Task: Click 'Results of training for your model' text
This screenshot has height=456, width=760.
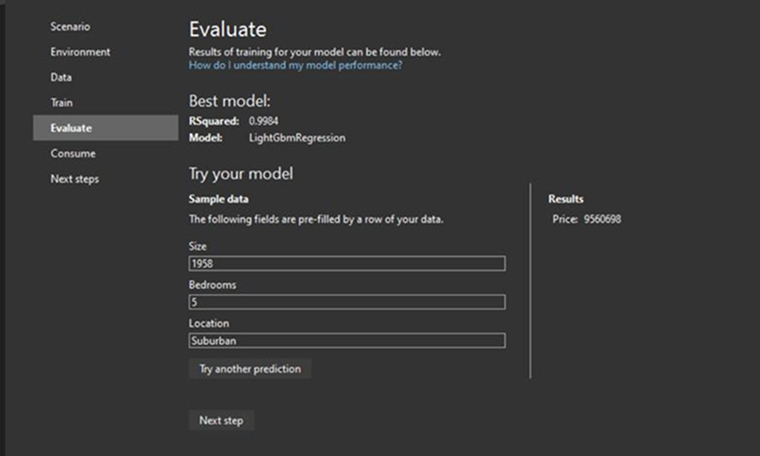Action: point(315,52)
